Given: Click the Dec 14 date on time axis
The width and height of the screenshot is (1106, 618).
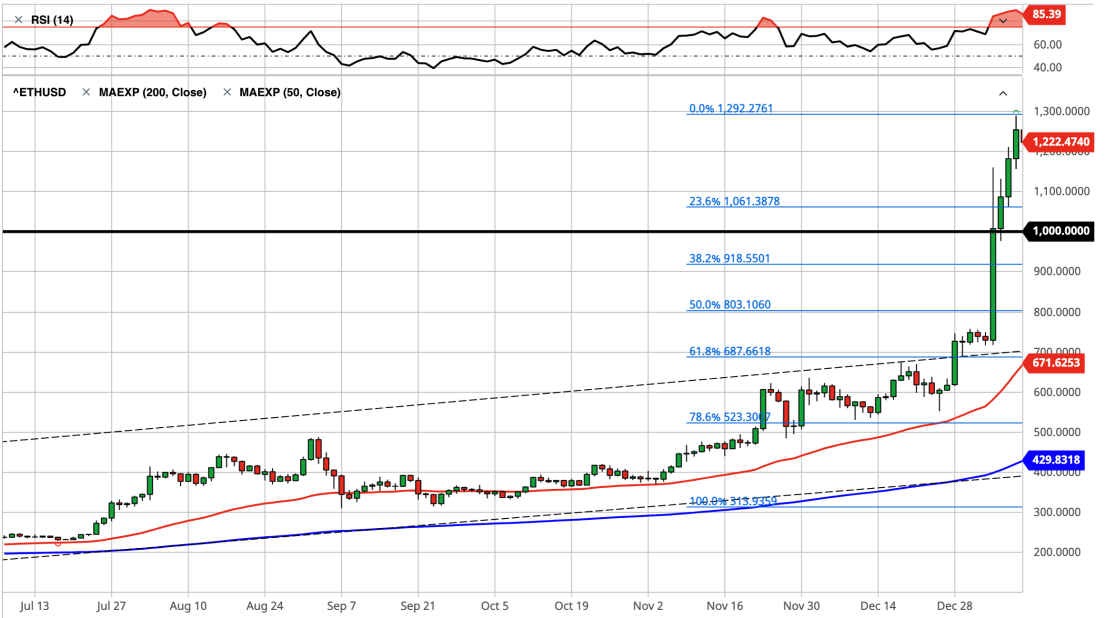Looking at the screenshot, I should [x=878, y=606].
